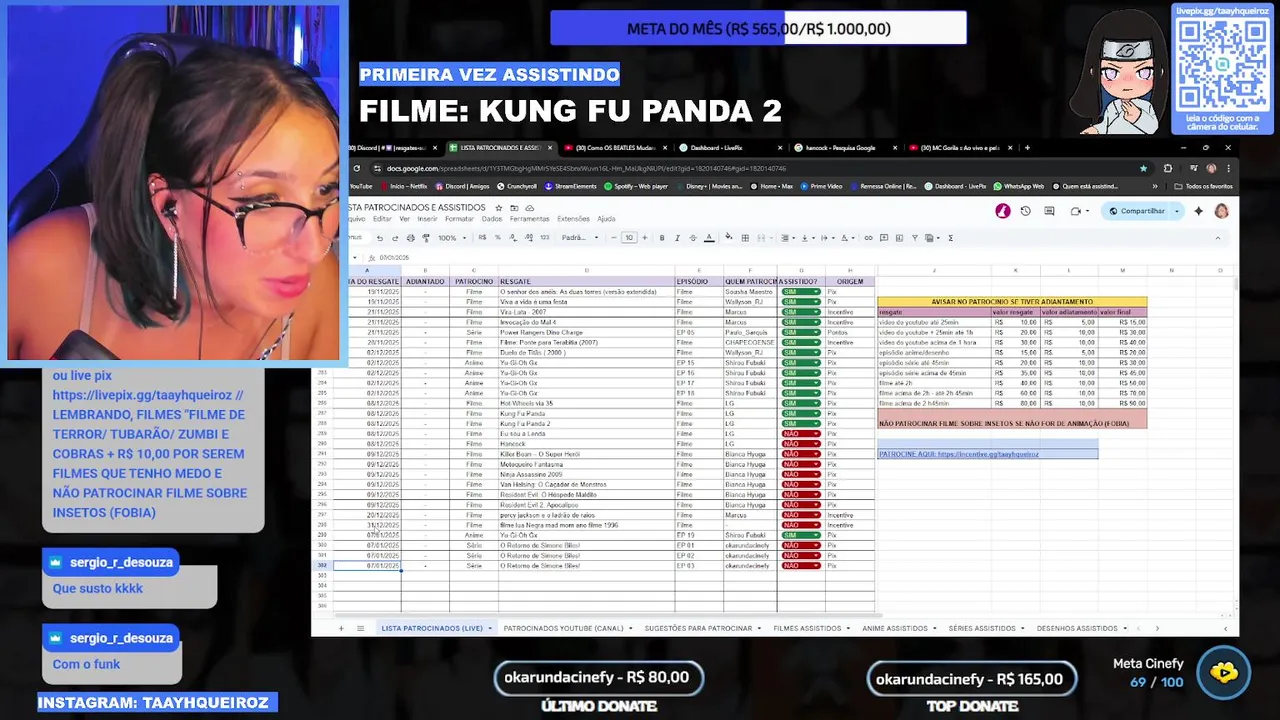
Task: Toggle bold formatting
Action: coord(662,238)
